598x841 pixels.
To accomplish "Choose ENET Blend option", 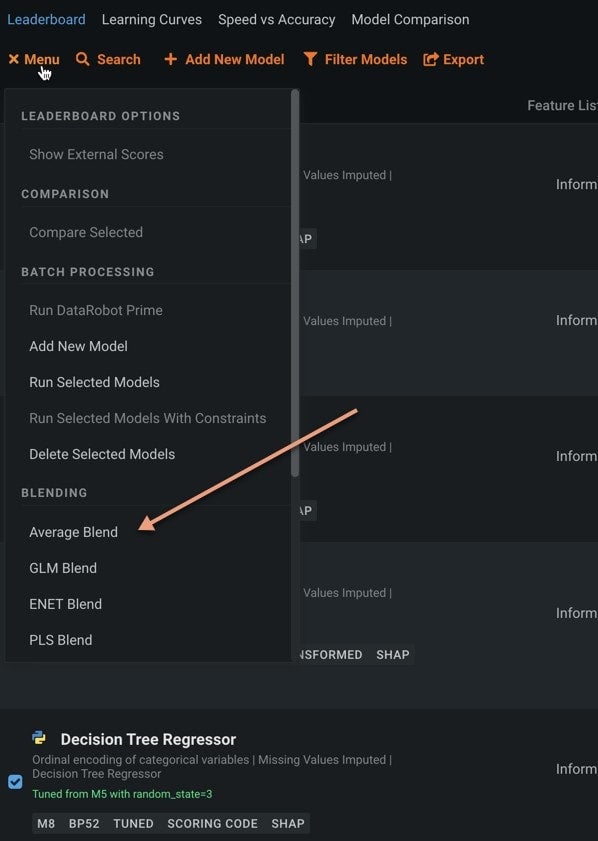I will point(65,604).
